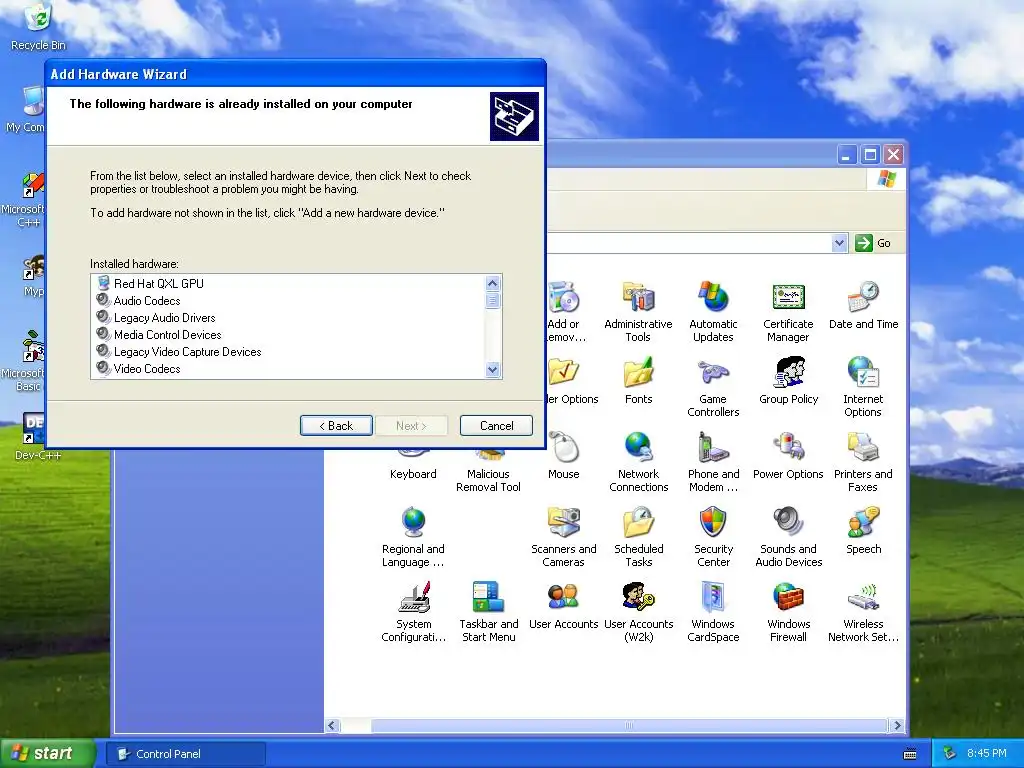Viewport: 1024px width, 768px height.
Task: Select Legacy Video Capture Devices entry
Action: (x=187, y=351)
